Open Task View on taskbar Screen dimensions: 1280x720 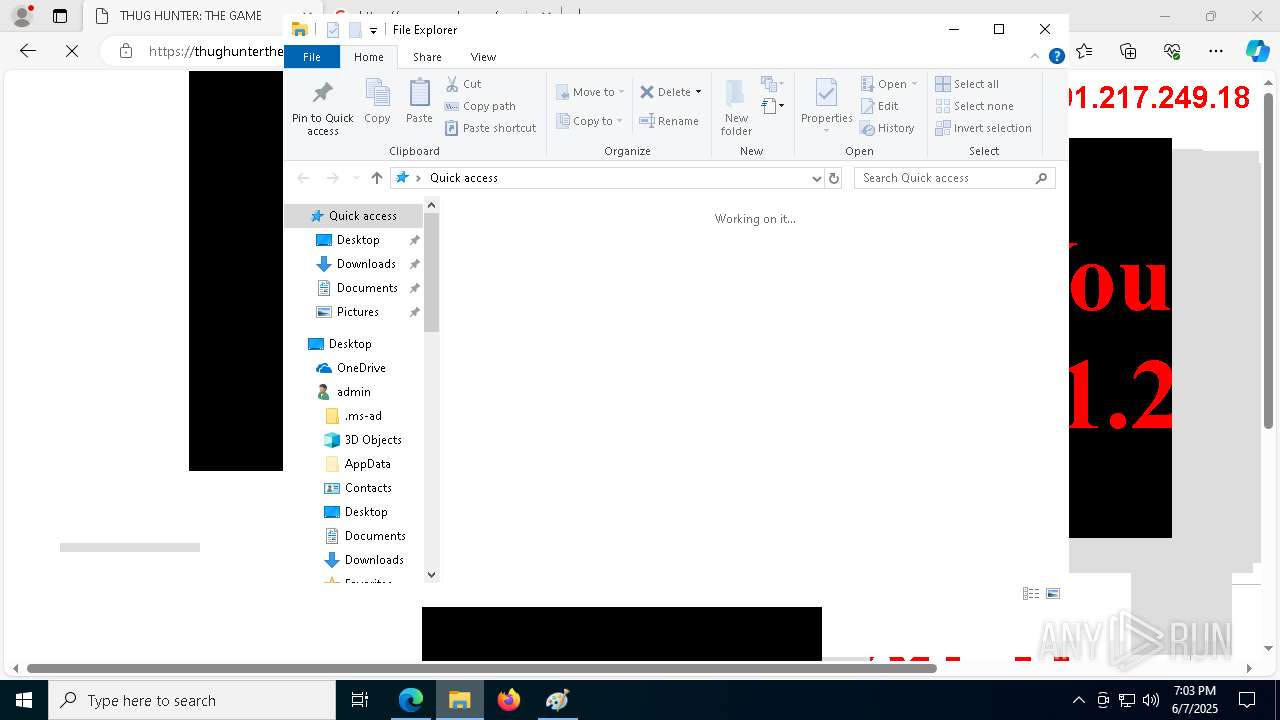[360, 700]
